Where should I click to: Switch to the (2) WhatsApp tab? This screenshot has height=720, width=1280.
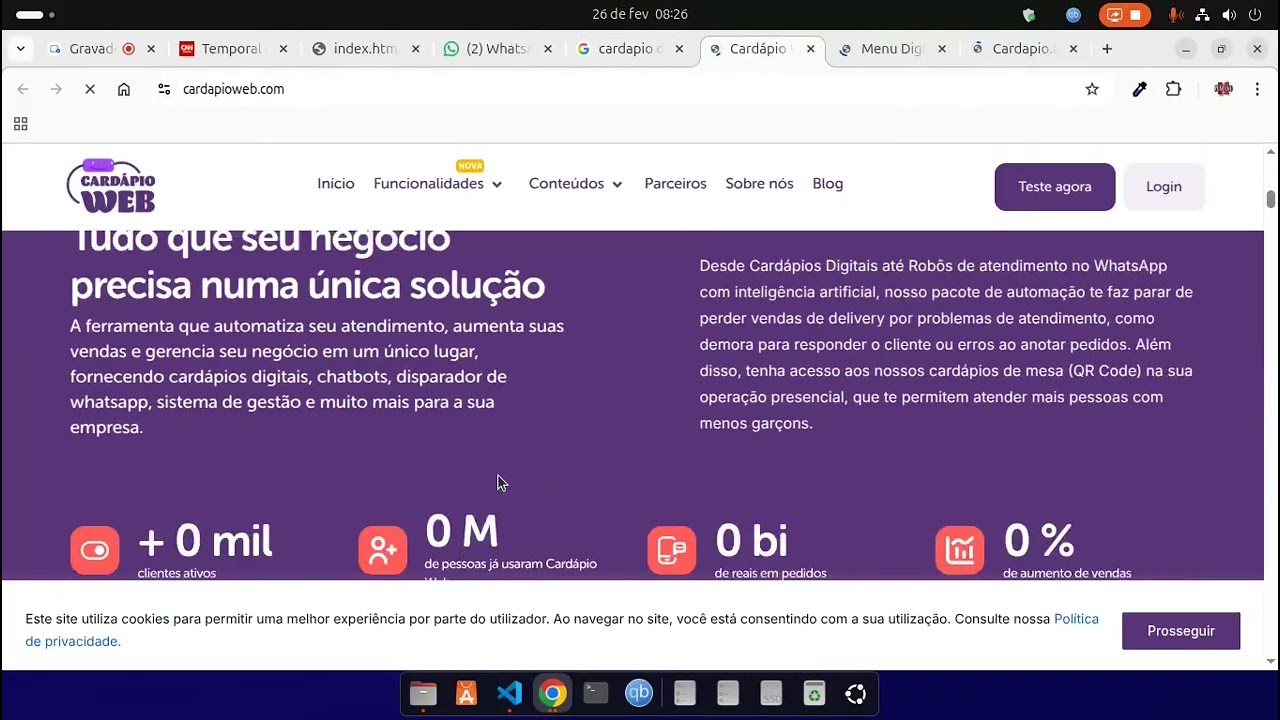tap(497, 48)
